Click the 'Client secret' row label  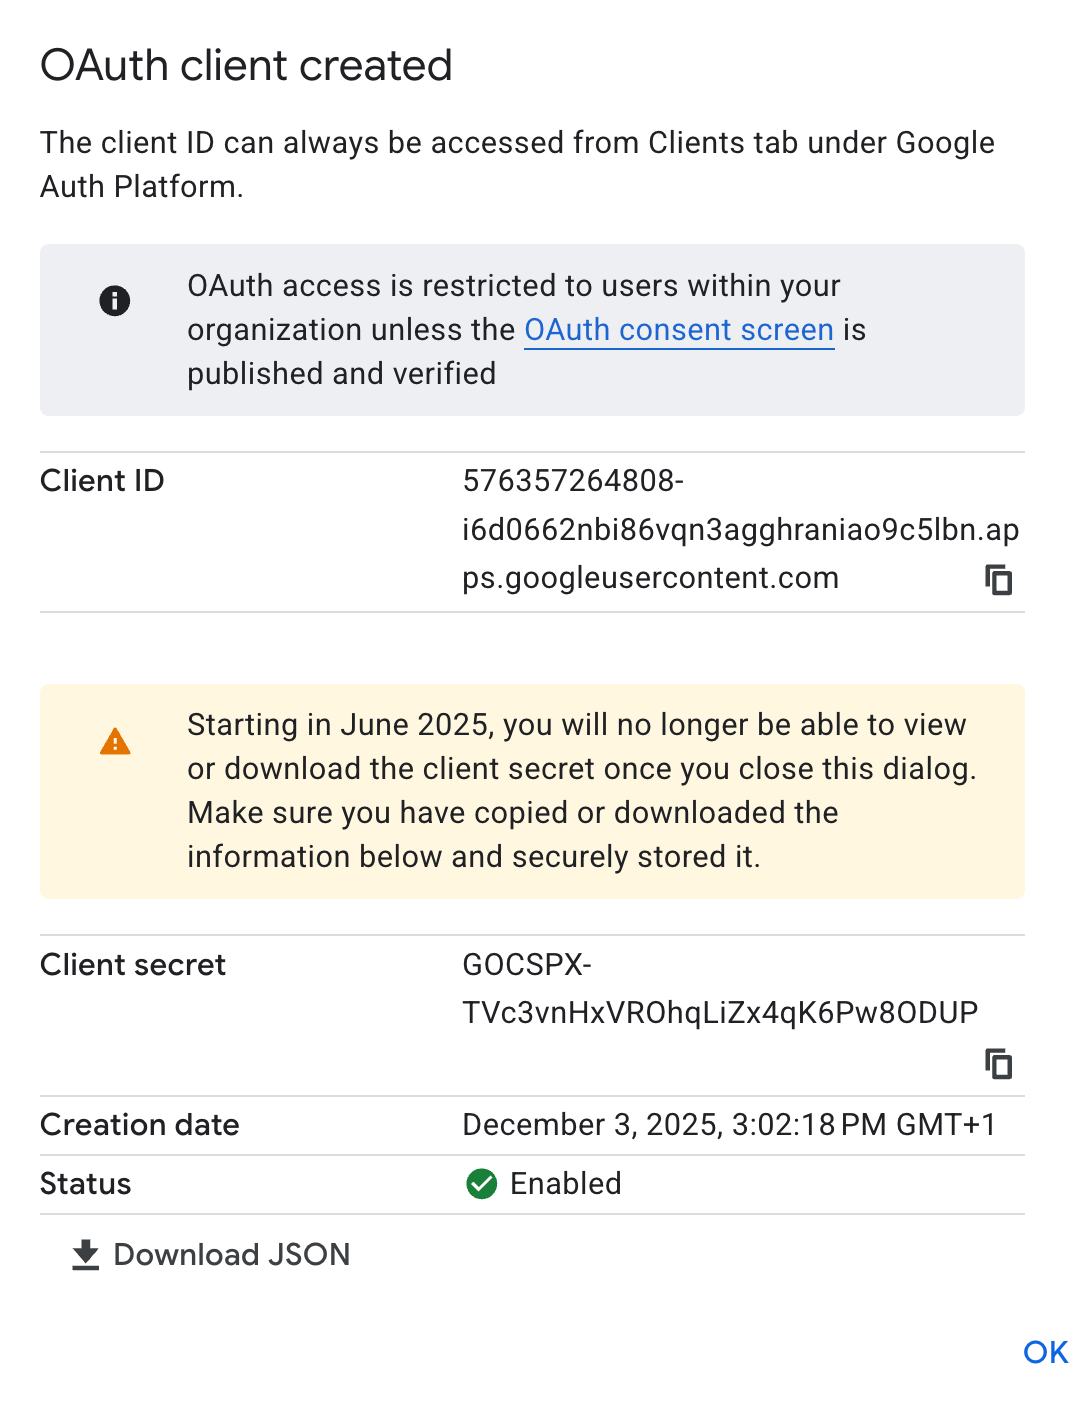133,965
